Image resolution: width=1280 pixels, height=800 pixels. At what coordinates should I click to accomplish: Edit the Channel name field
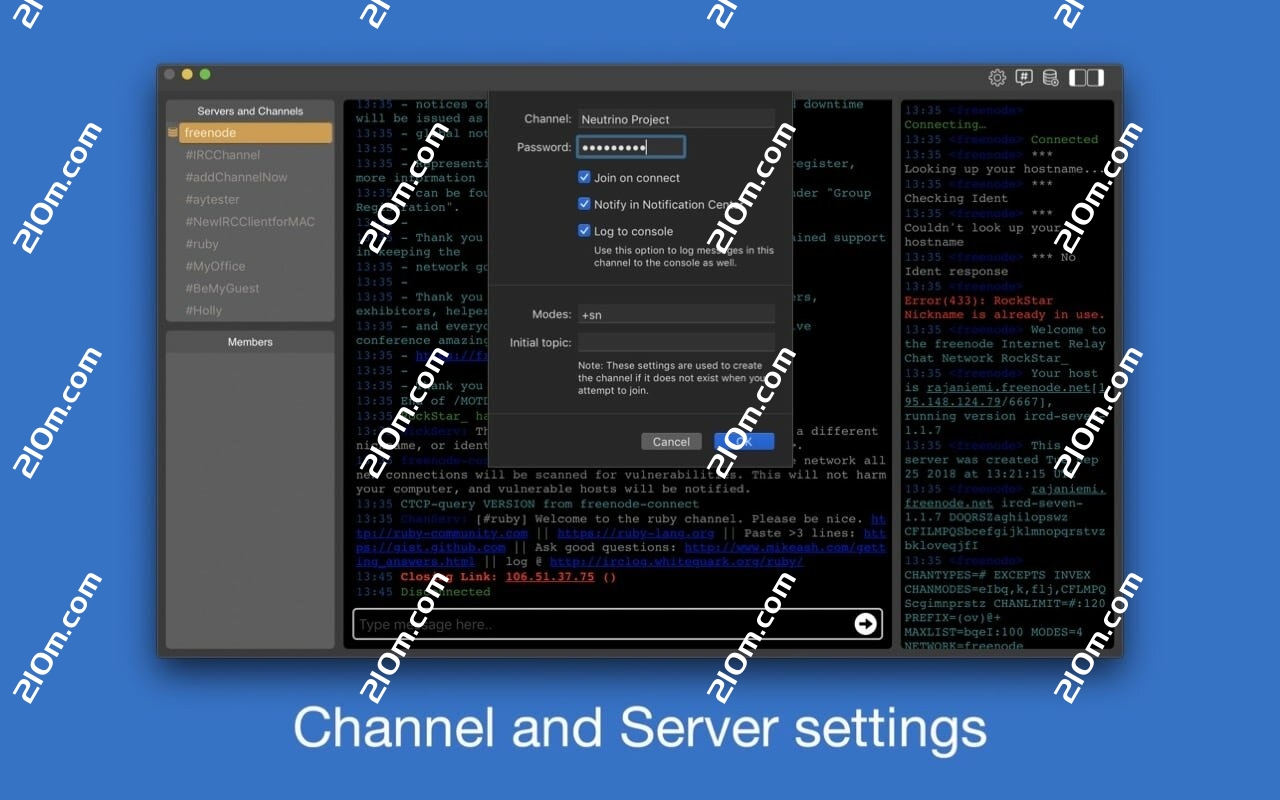point(676,119)
